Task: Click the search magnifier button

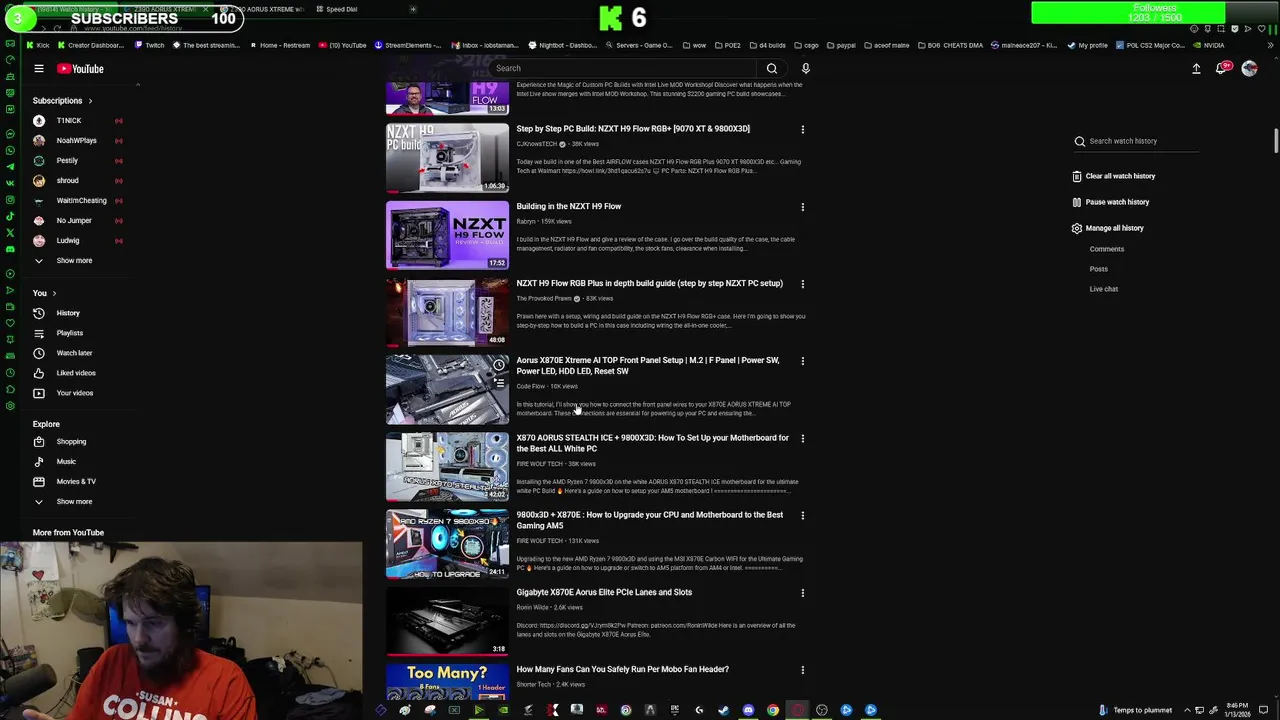Action: (x=771, y=69)
